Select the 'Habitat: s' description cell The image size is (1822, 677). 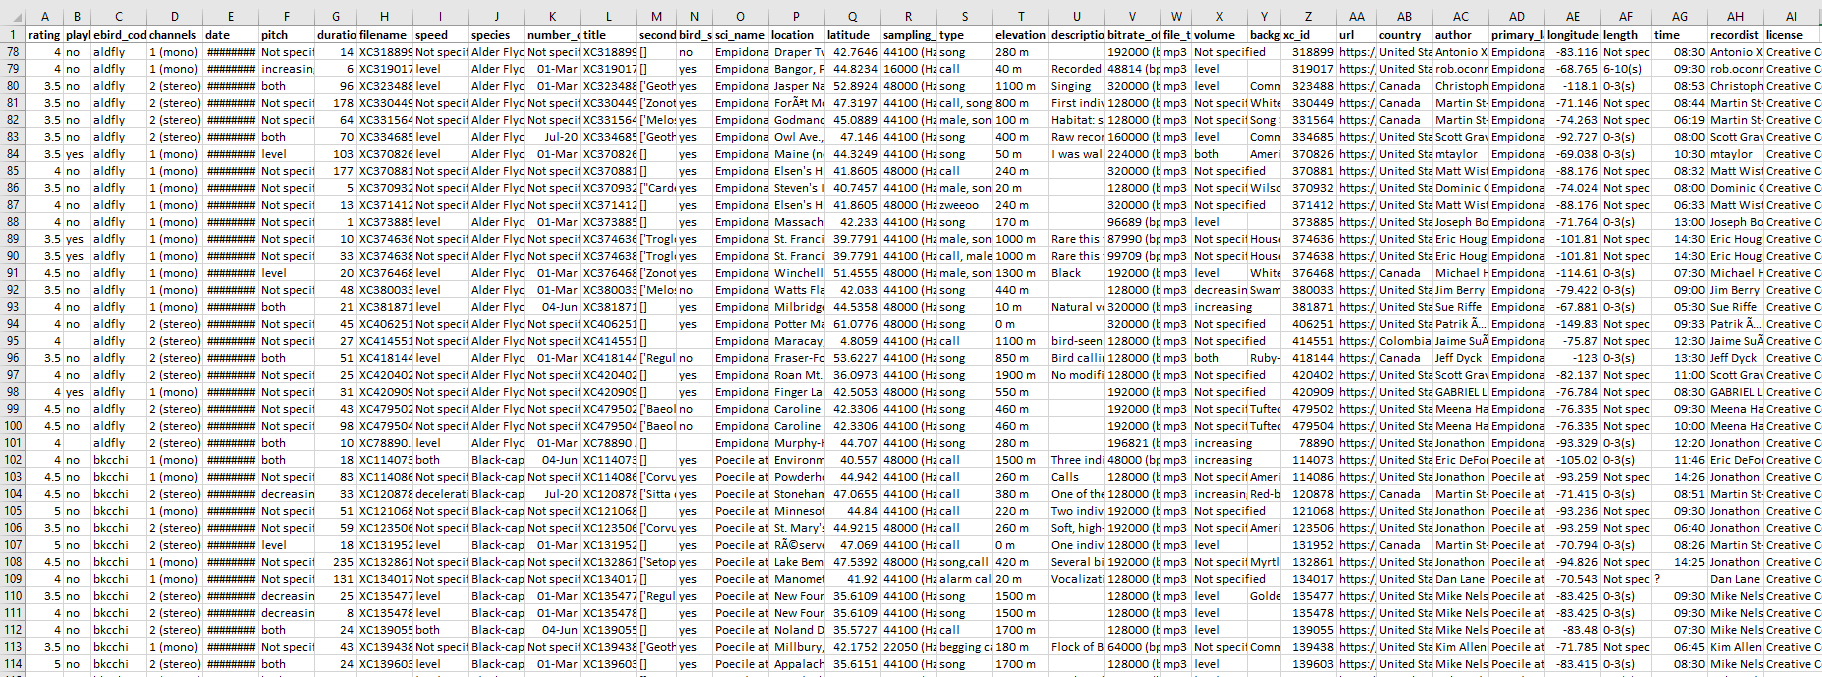(1077, 120)
